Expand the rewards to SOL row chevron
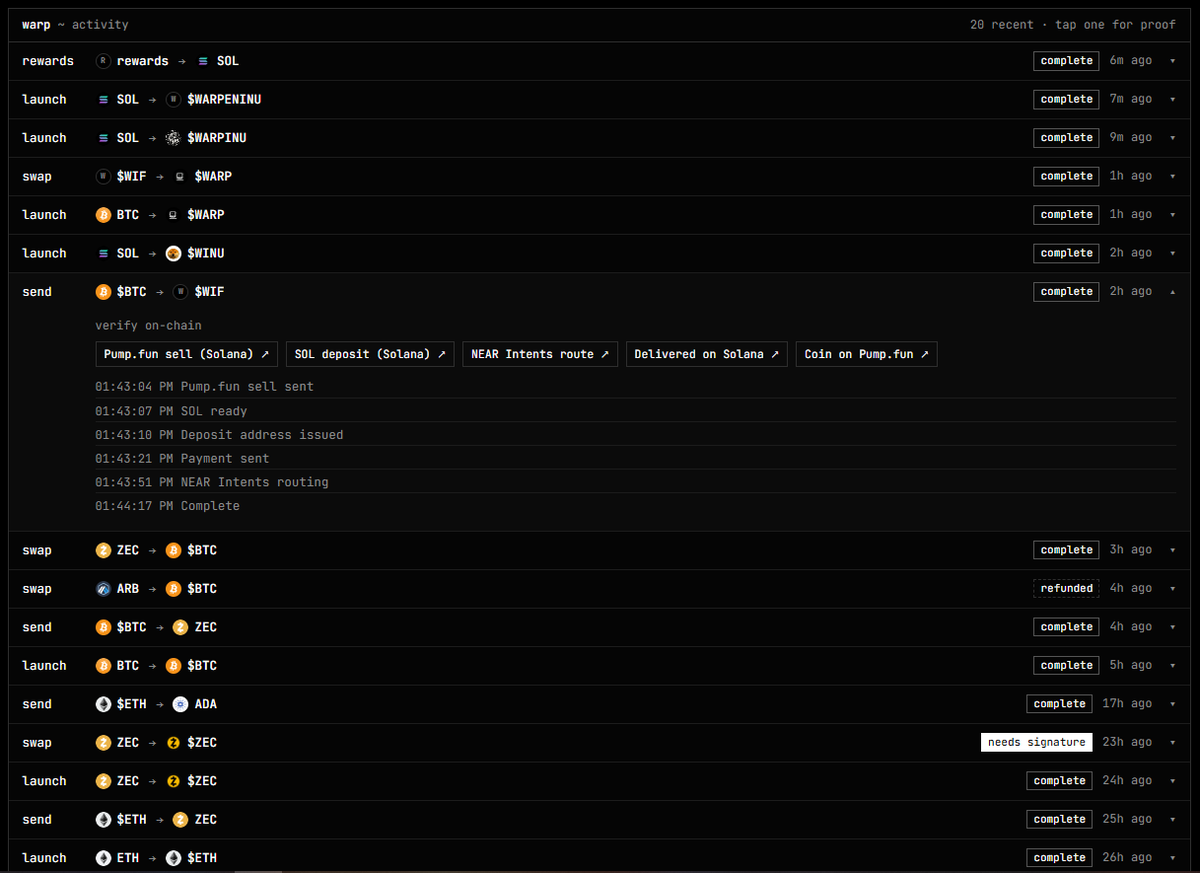The width and height of the screenshot is (1200, 873). pyautogui.click(x=1173, y=61)
